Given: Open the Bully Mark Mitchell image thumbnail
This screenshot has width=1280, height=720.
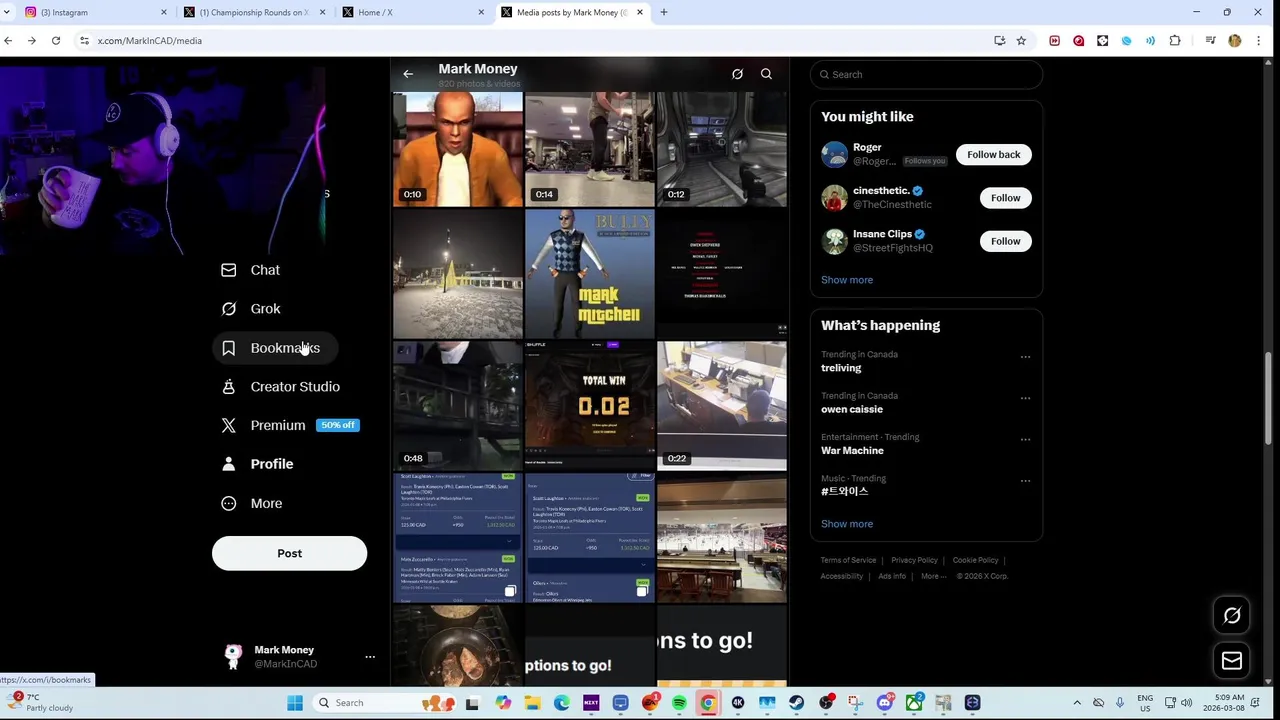Looking at the screenshot, I should point(590,273).
